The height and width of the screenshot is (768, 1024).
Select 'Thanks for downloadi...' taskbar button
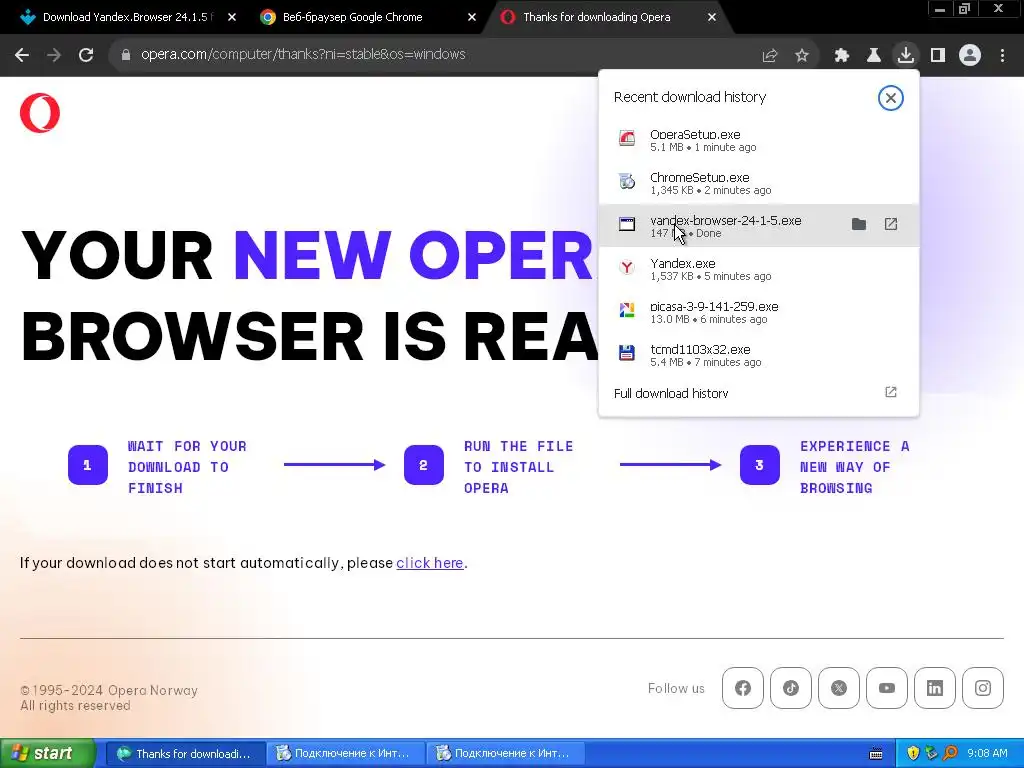185,754
